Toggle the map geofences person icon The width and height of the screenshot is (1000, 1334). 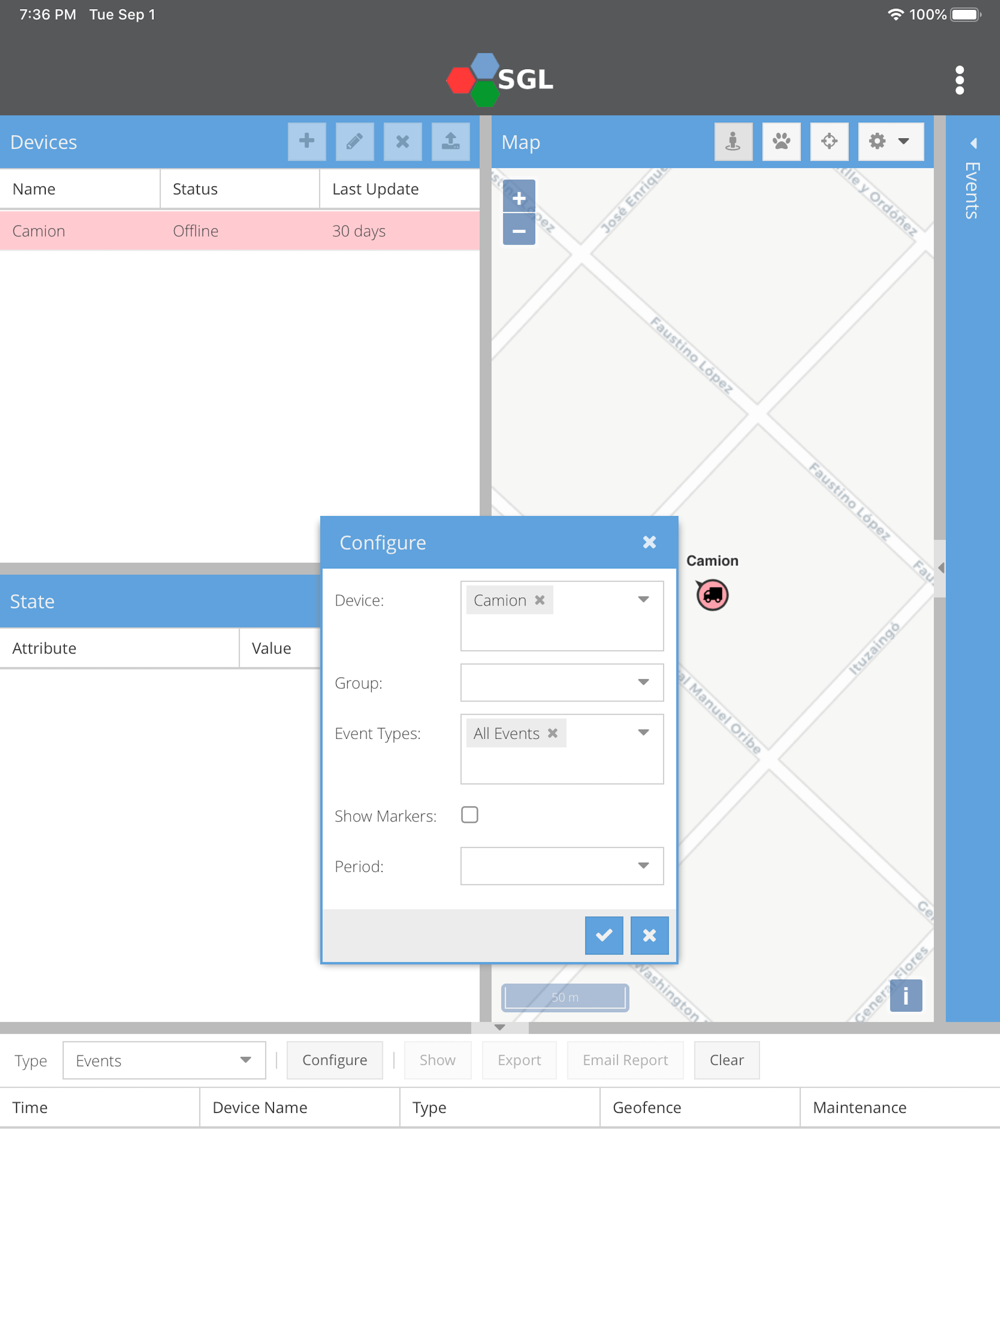pyautogui.click(x=733, y=142)
